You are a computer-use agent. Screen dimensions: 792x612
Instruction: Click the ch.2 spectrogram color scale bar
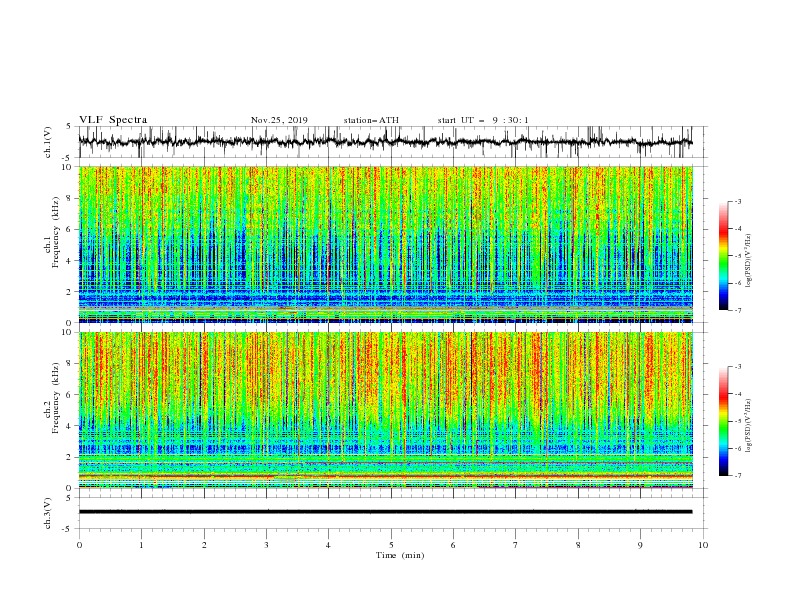(x=723, y=421)
